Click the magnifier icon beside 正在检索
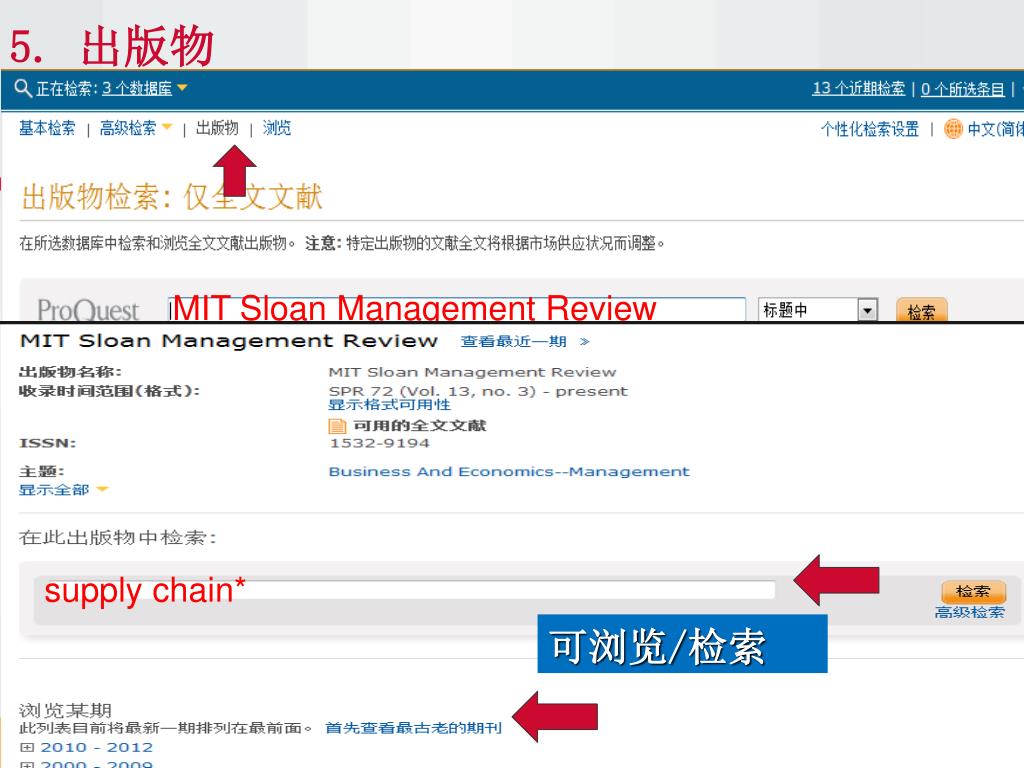1024x768 pixels. tap(23, 88)
